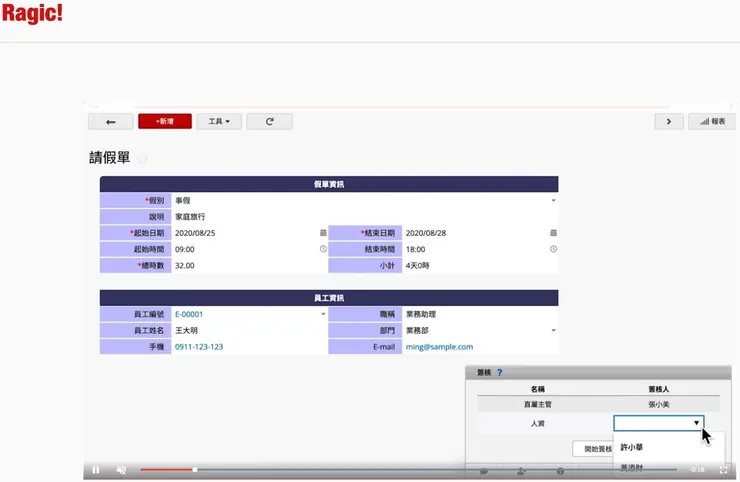Click the clock icon for 起始時間
The image size is (740, 482).
(323, 249)
